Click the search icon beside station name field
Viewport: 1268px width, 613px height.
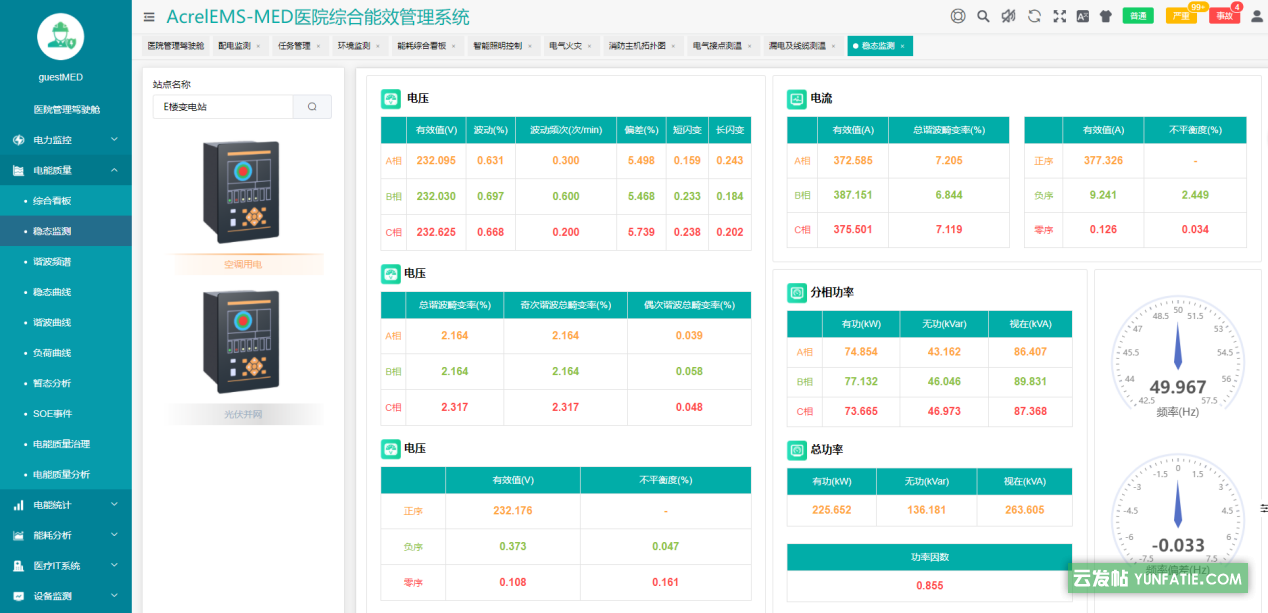tap(312, 107)
